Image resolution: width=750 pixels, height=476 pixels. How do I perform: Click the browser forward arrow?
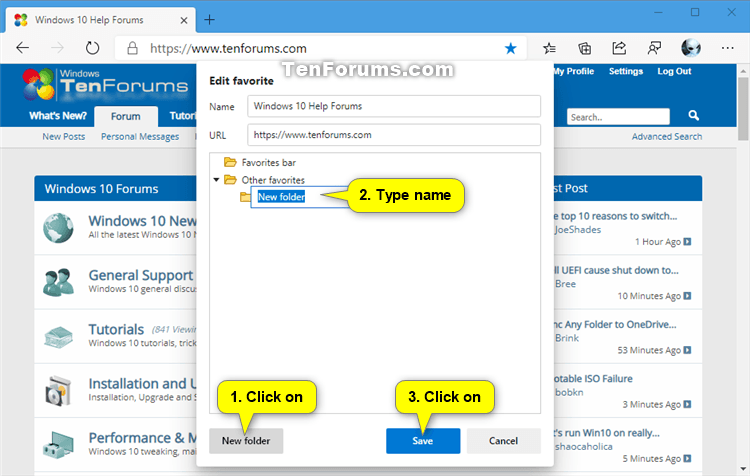[x=57, y=48]
